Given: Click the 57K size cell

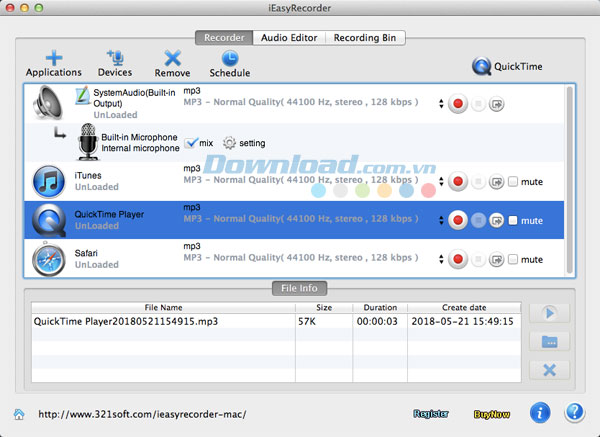Looking at the screenshot, I should 307,321.
